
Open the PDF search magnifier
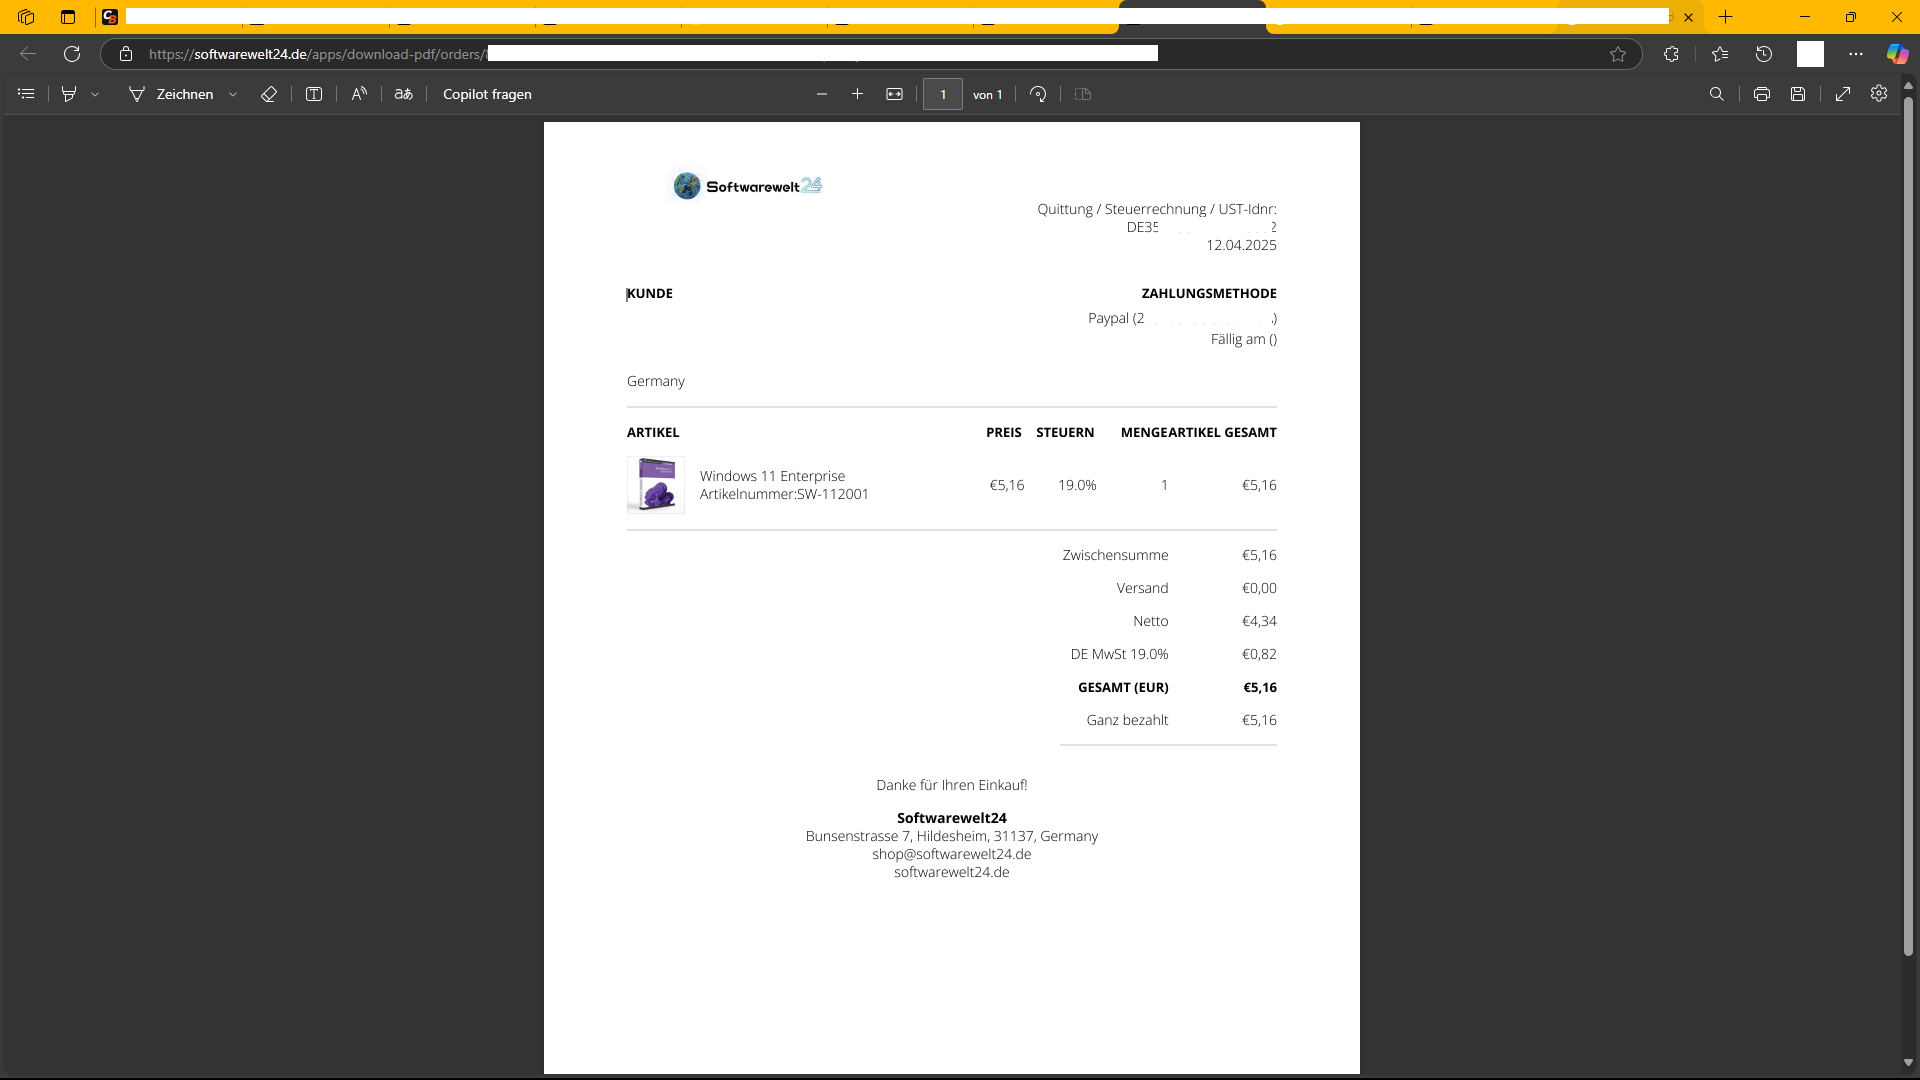(1717, 94)
